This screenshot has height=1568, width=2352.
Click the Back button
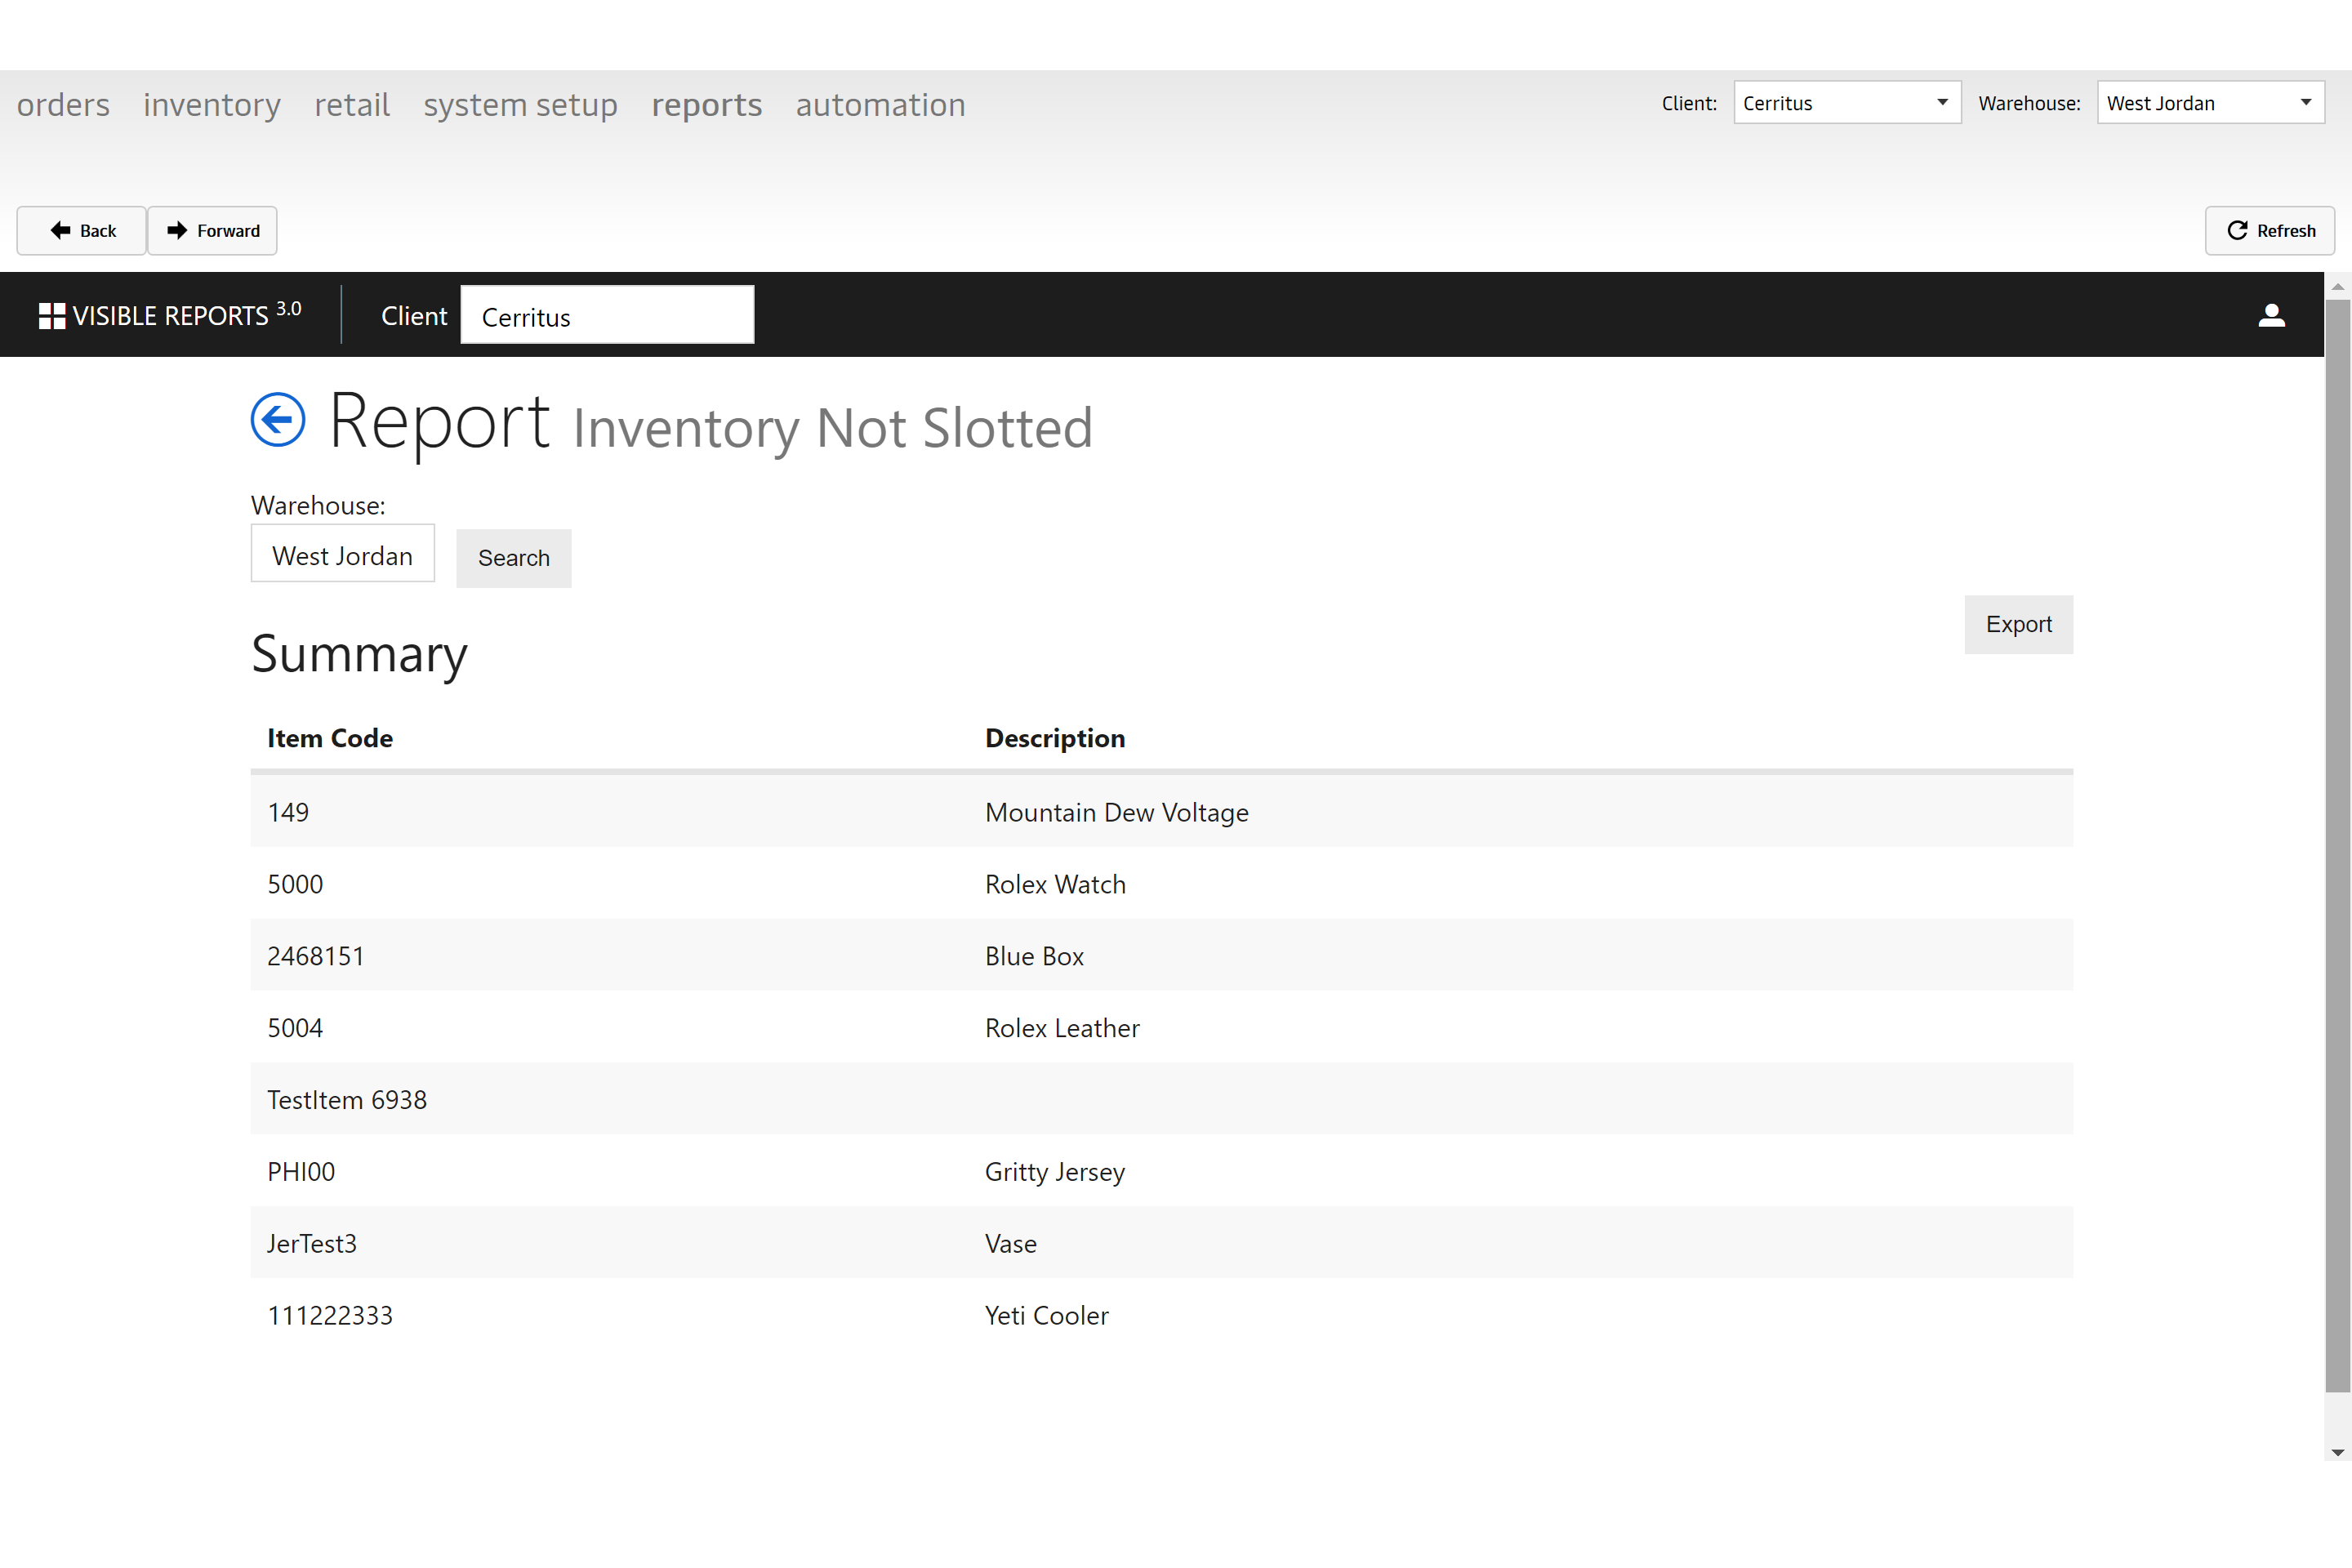(82, 231)
